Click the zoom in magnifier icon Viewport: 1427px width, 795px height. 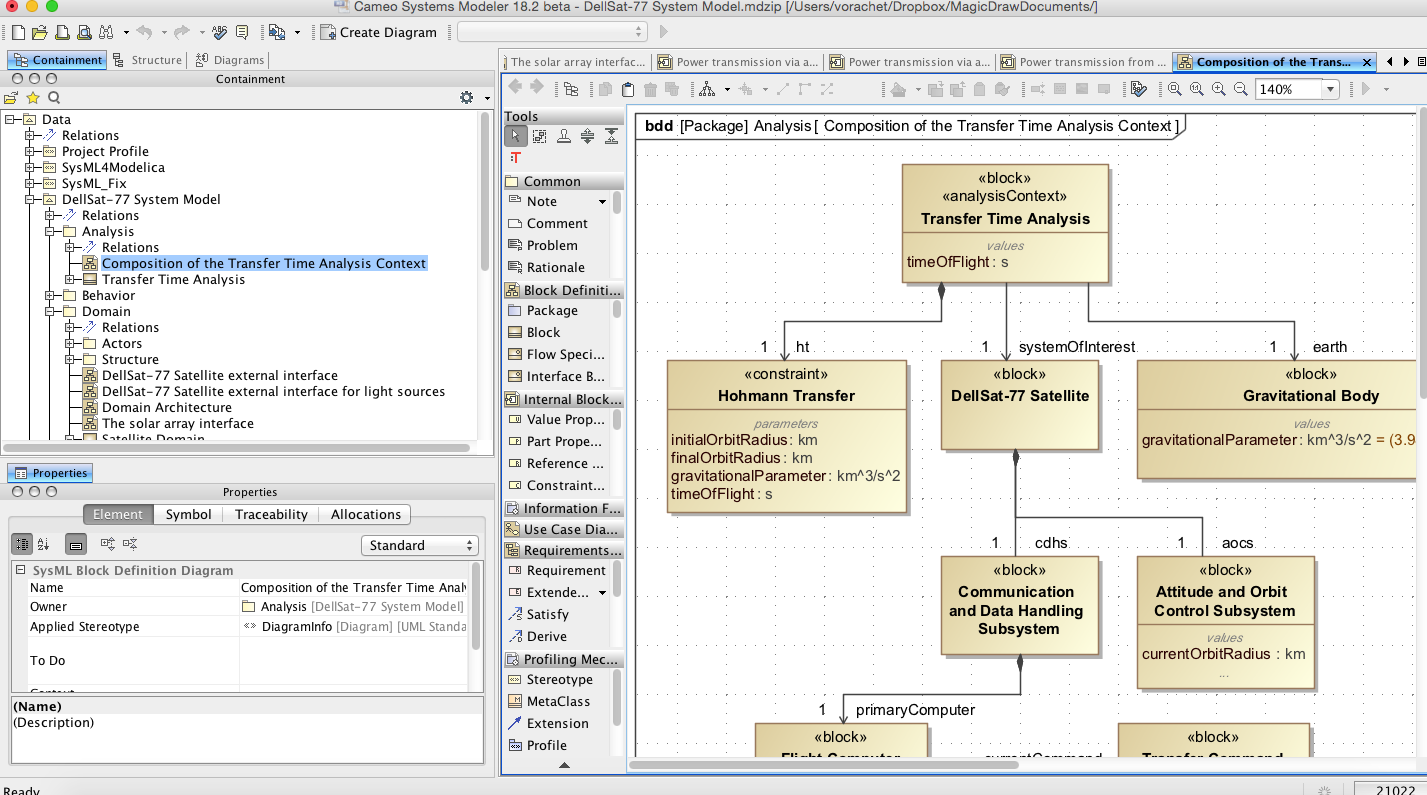click(1218, 89)
